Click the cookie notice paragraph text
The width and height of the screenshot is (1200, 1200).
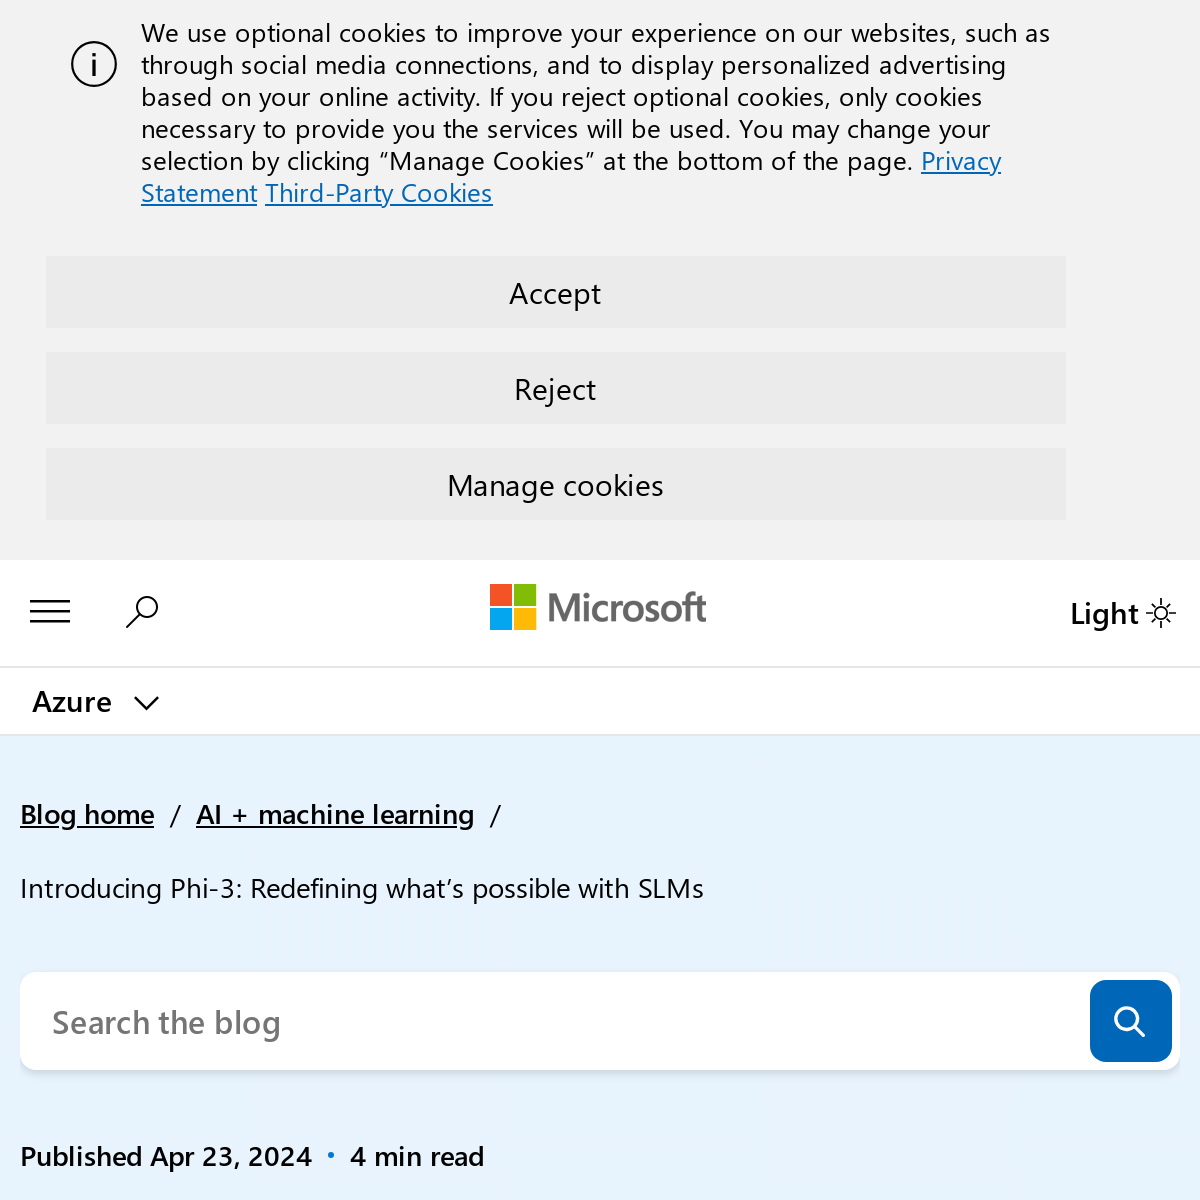(x=560, y=97)
